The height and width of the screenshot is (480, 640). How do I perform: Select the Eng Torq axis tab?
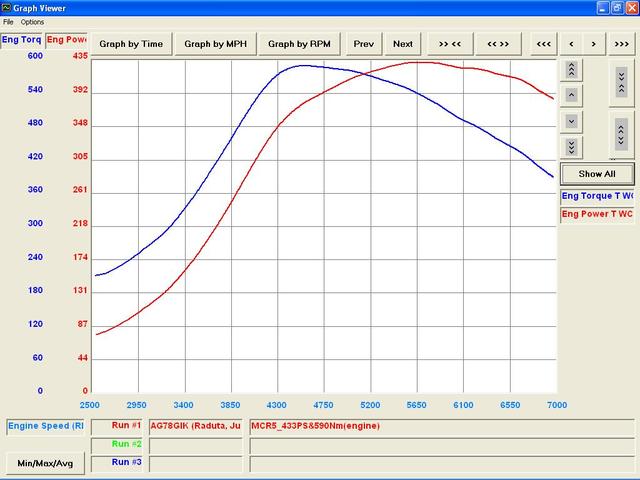click(21, 40)
